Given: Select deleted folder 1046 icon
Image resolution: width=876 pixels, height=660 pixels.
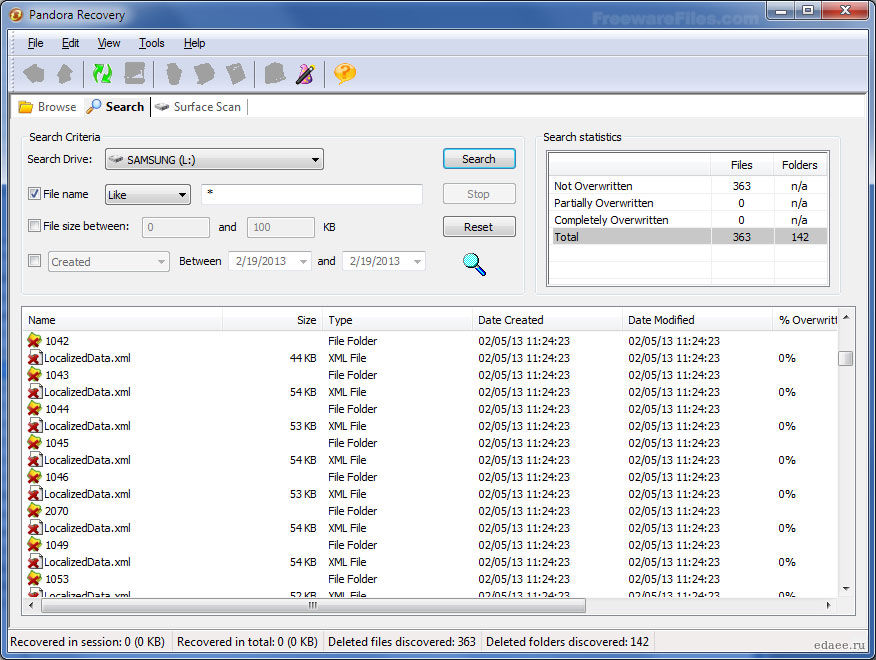Looking at the screenshot, I should 34,477.
